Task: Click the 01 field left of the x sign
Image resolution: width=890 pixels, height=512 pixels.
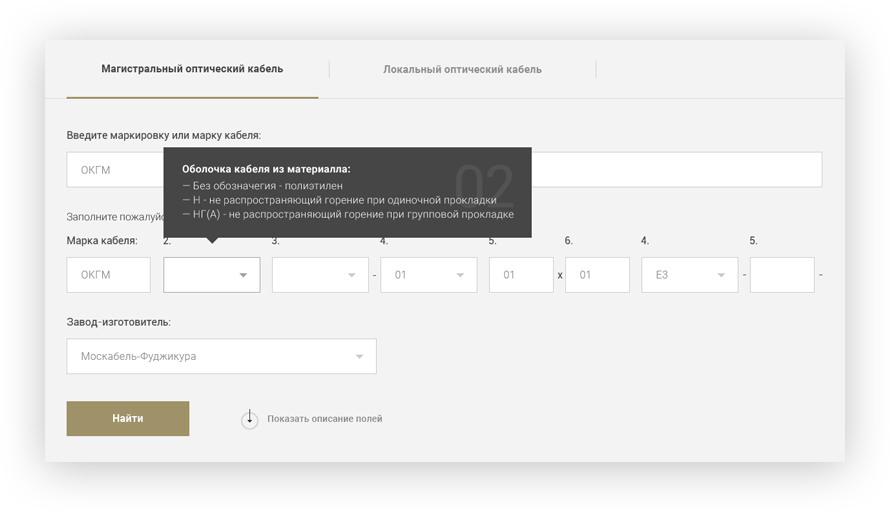Action: coord(520,275)
